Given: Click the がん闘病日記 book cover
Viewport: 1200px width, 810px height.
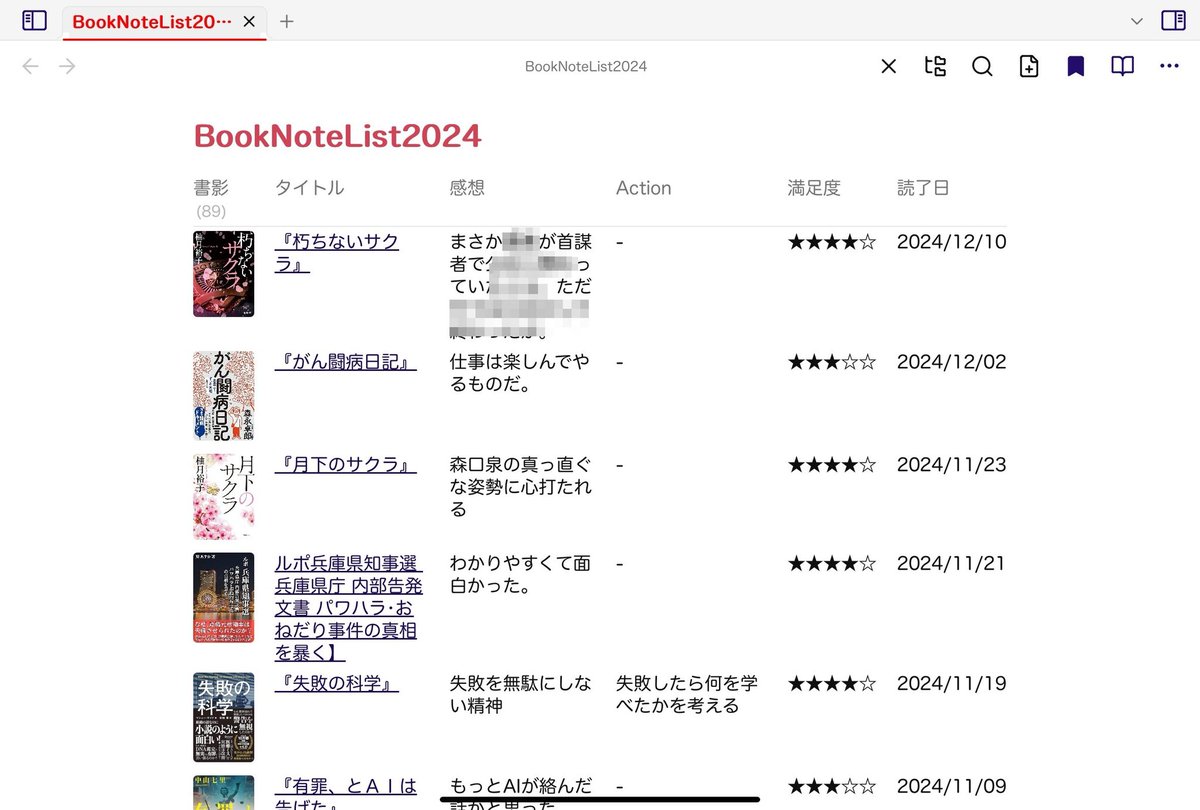Looking at the screenshot, I should (223, 396).
